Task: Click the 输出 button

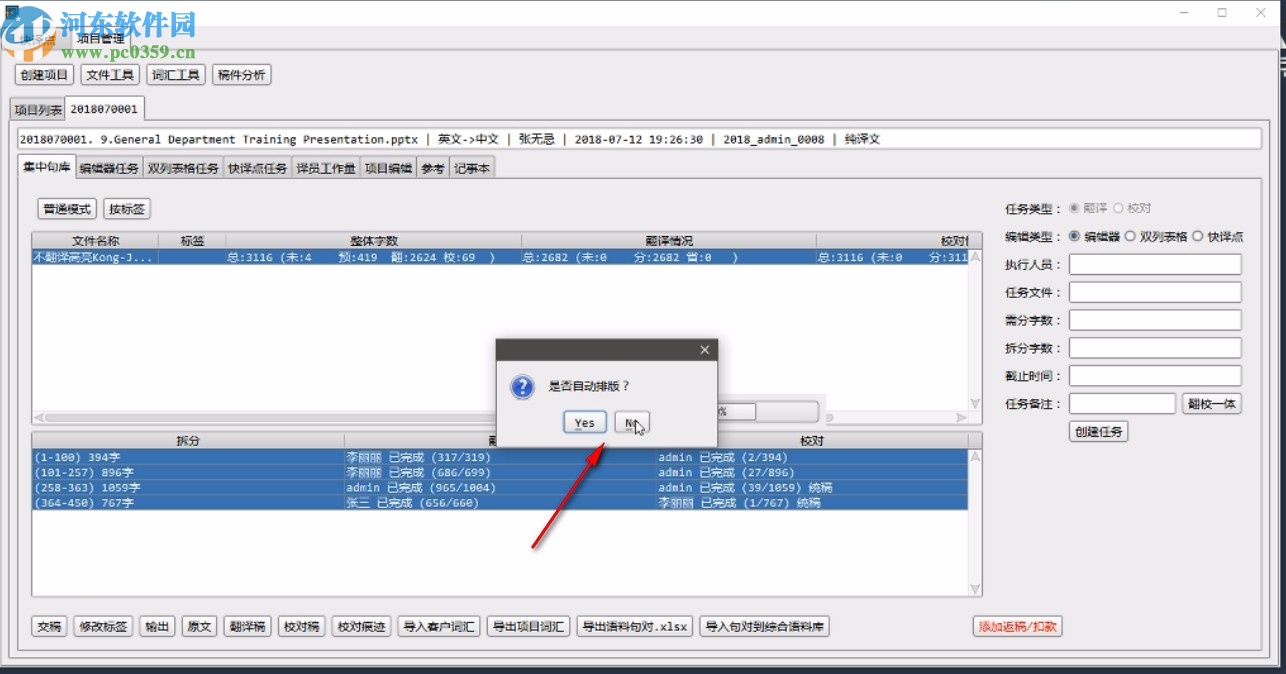Action: (x=157, y=627)
